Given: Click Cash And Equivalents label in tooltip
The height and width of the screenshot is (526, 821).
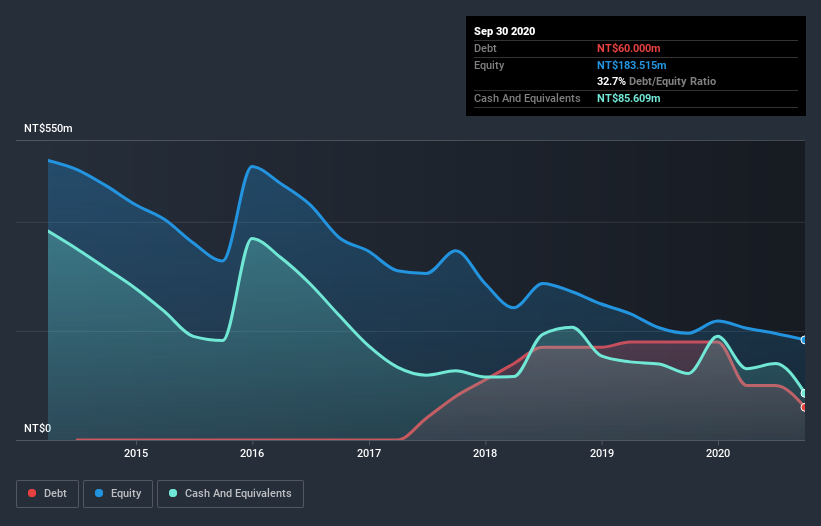Looking at the screenshot, I should [x=527, y=98].
